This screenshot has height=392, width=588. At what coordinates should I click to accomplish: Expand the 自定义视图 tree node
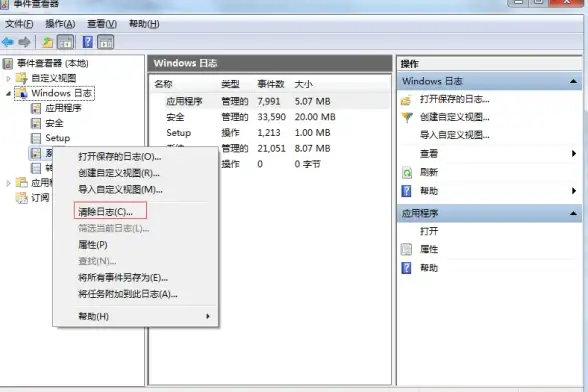[x=8, y=78]
